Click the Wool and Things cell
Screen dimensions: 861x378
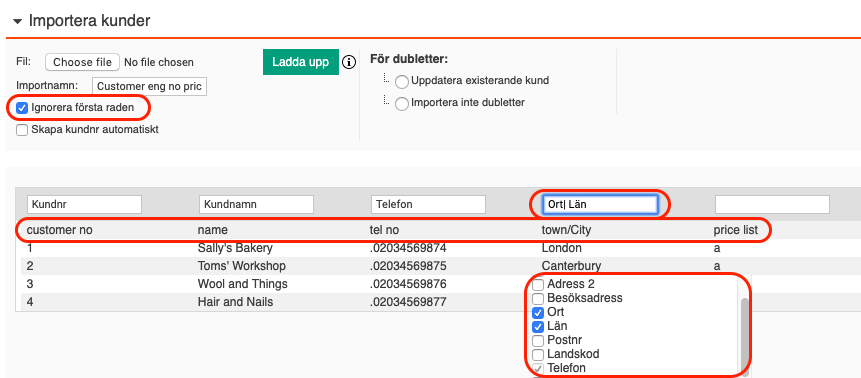point(243,284)
